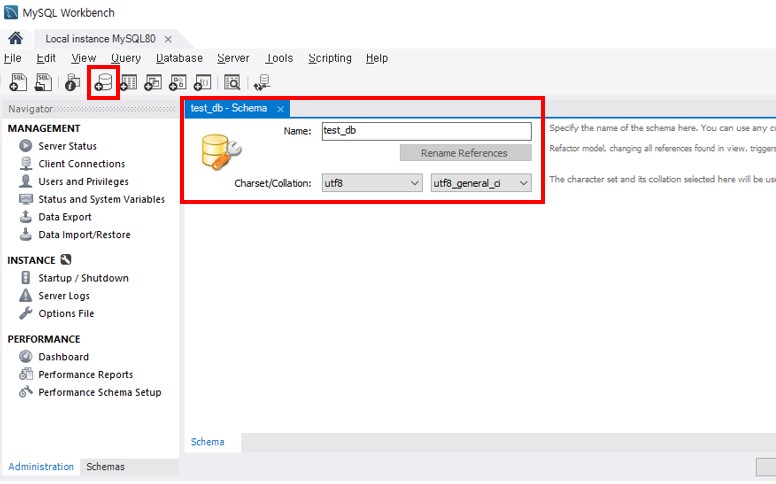Open the Edit menu

46,58
